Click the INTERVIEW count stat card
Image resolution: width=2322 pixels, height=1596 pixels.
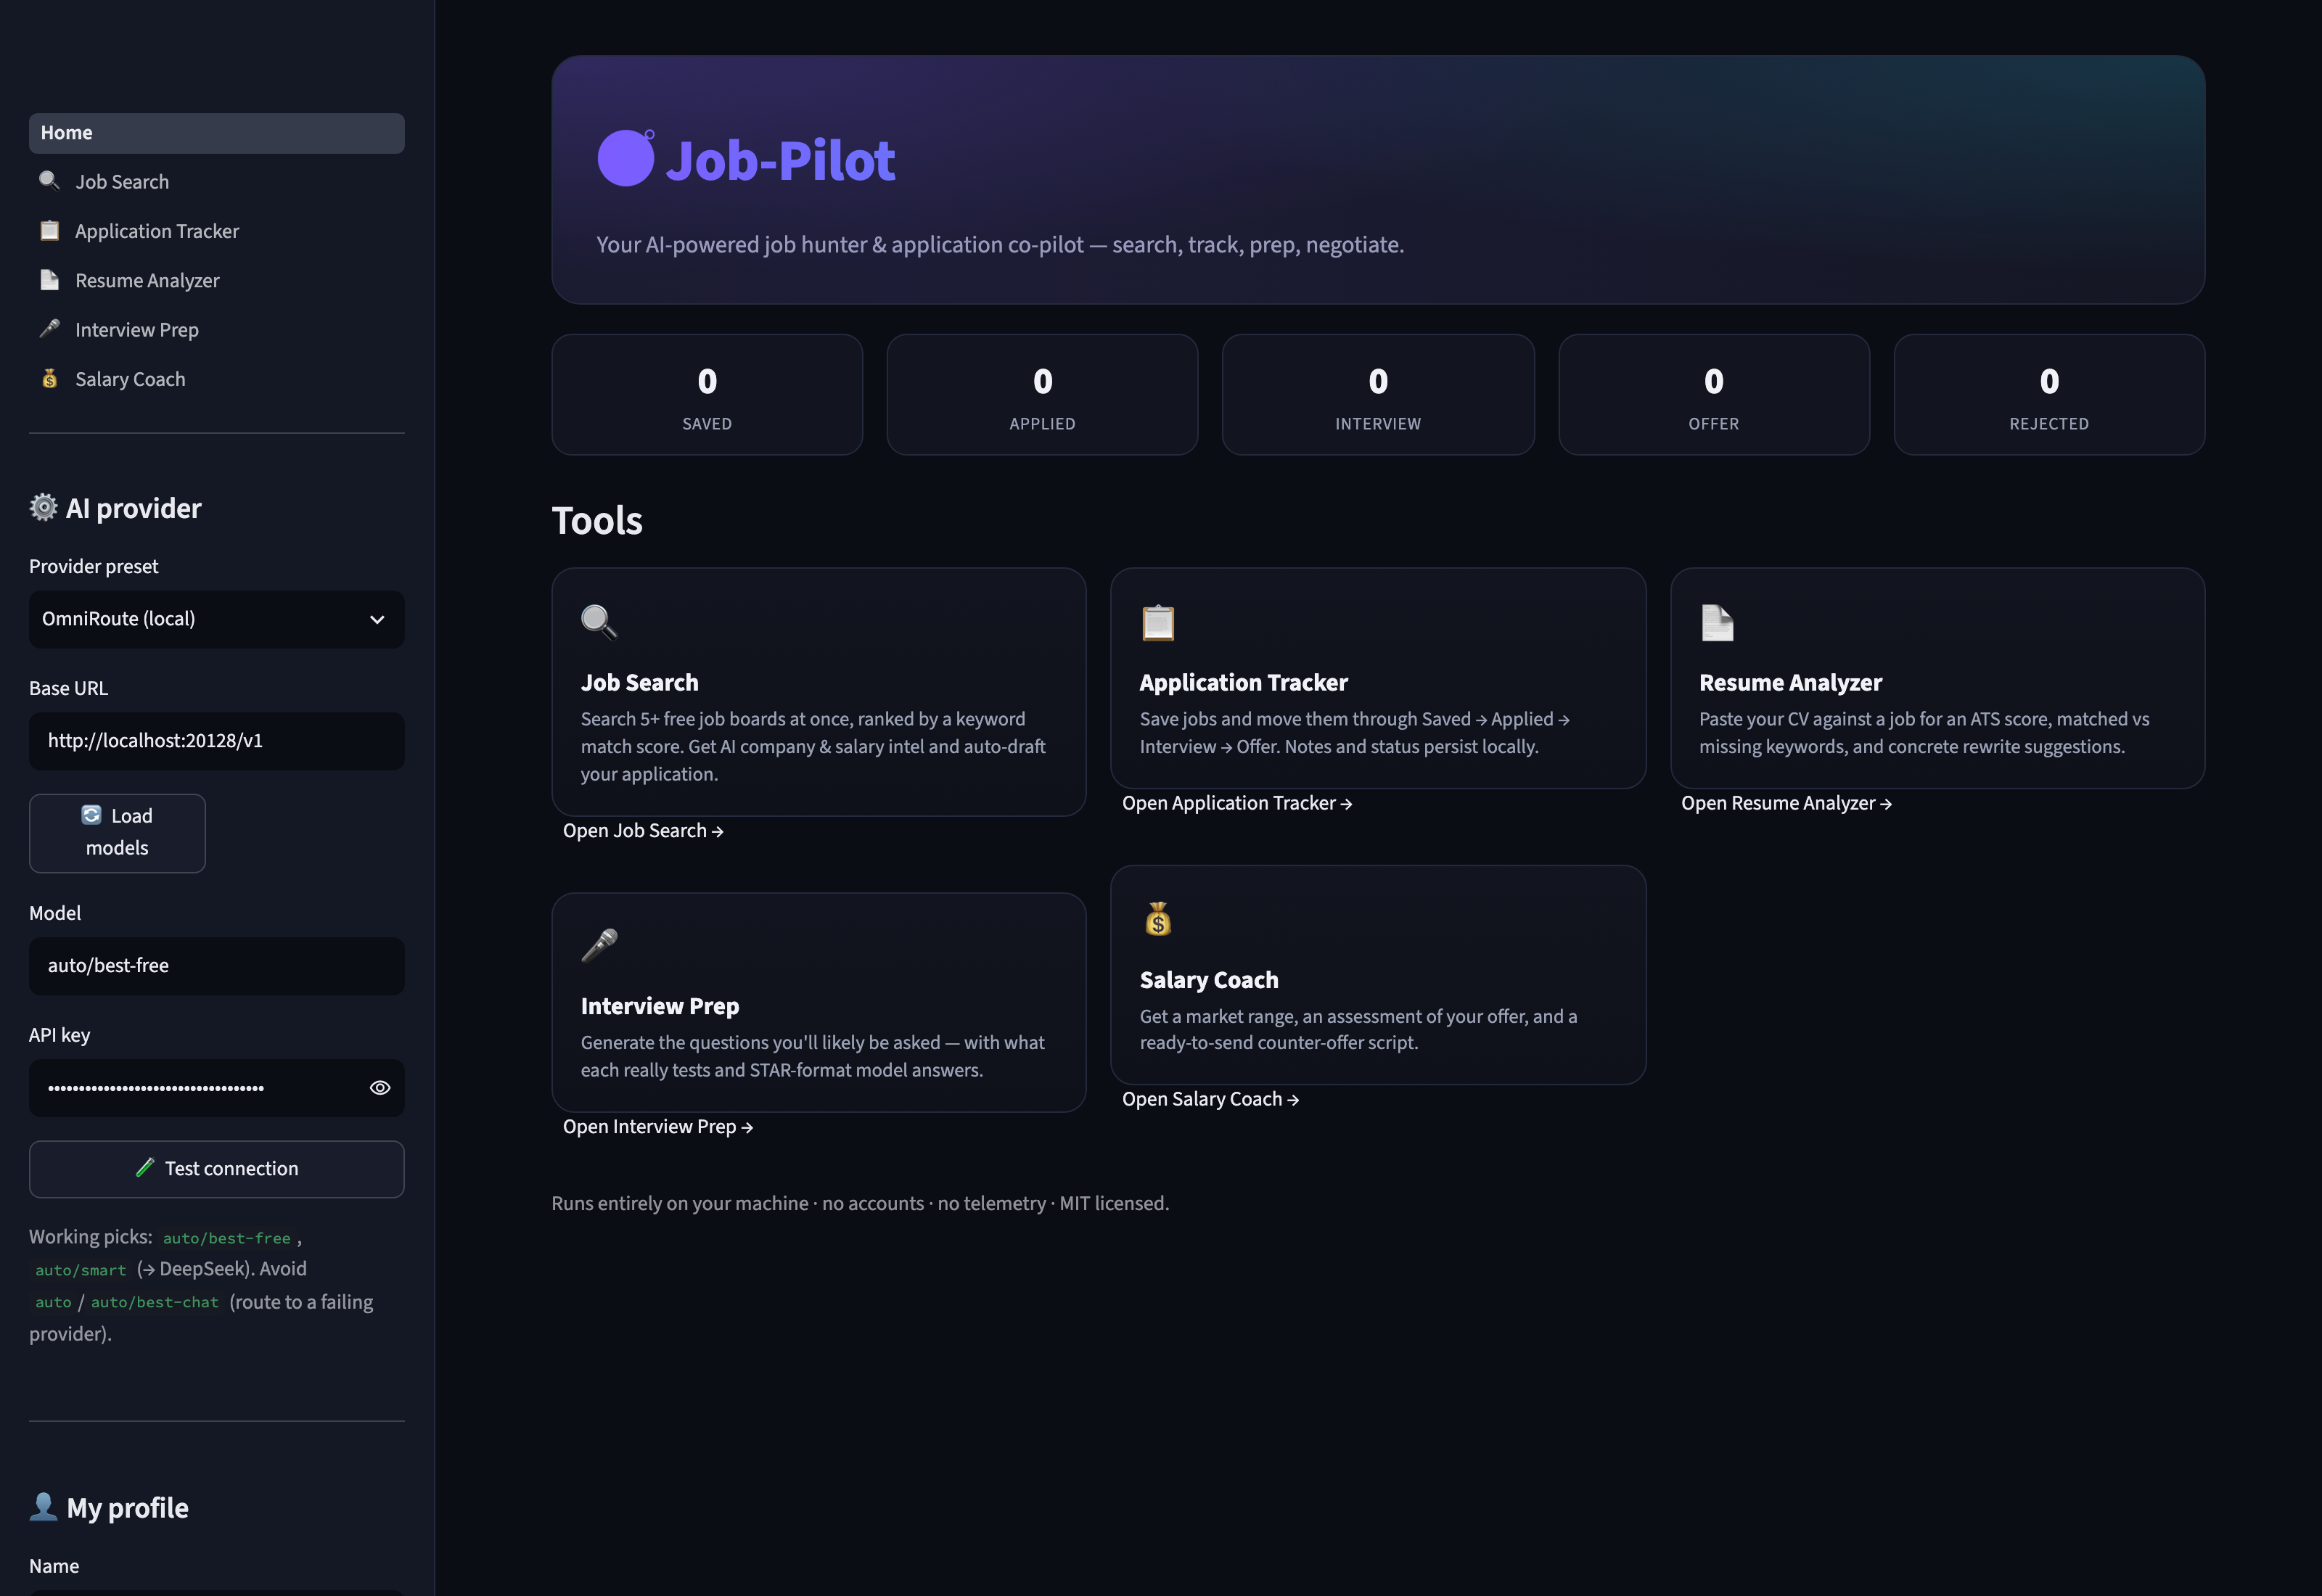(1378, 395)
